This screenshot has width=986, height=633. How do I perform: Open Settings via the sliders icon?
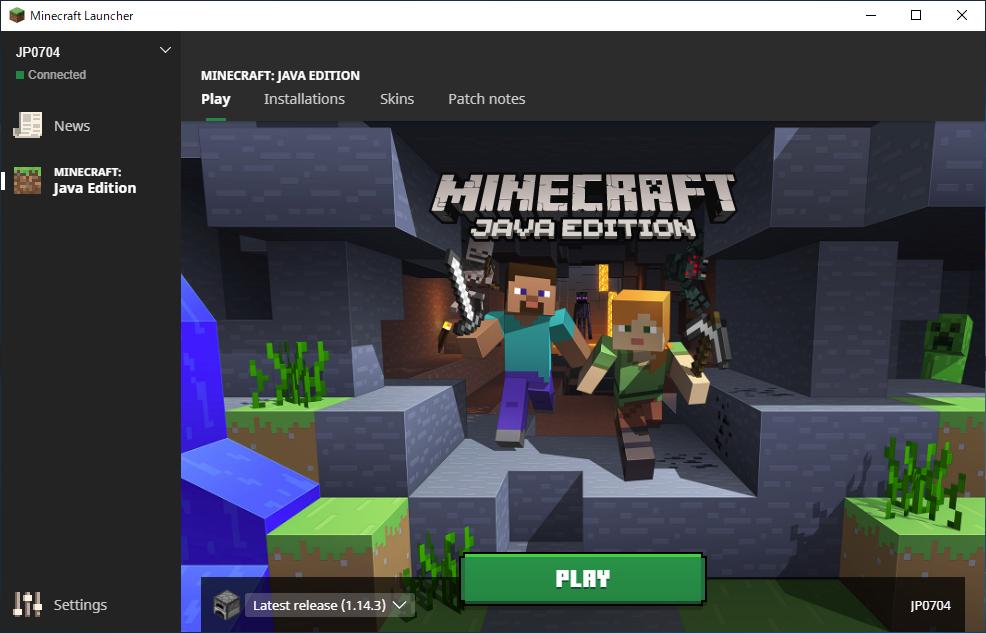(x=28, y=604)
